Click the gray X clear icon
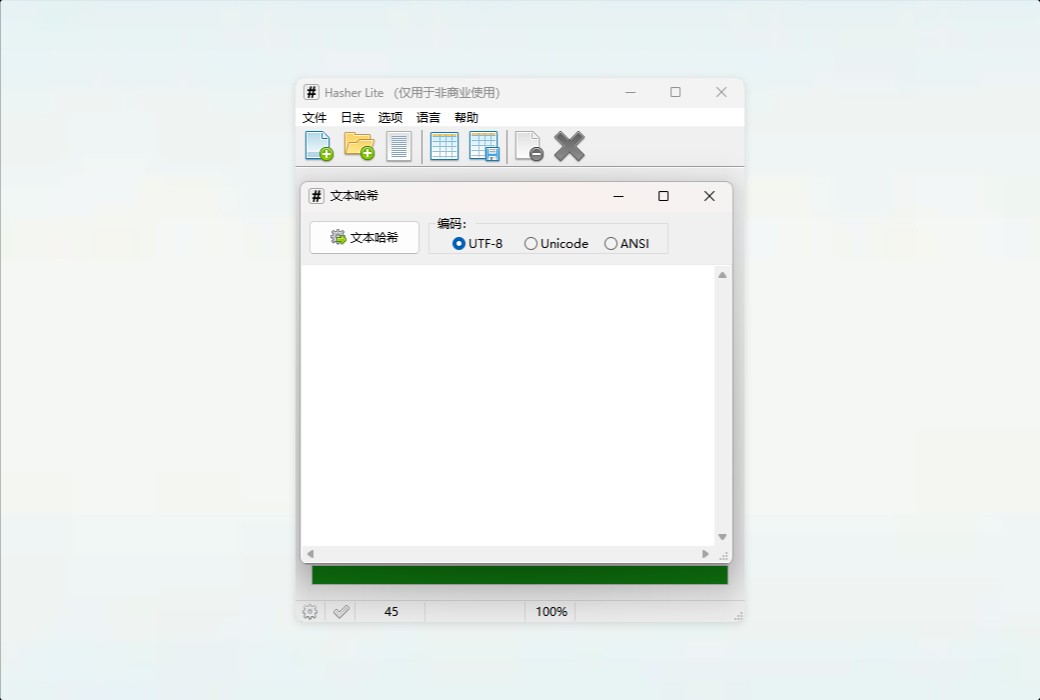1040x700 pixels. click(x=569, y=145)
